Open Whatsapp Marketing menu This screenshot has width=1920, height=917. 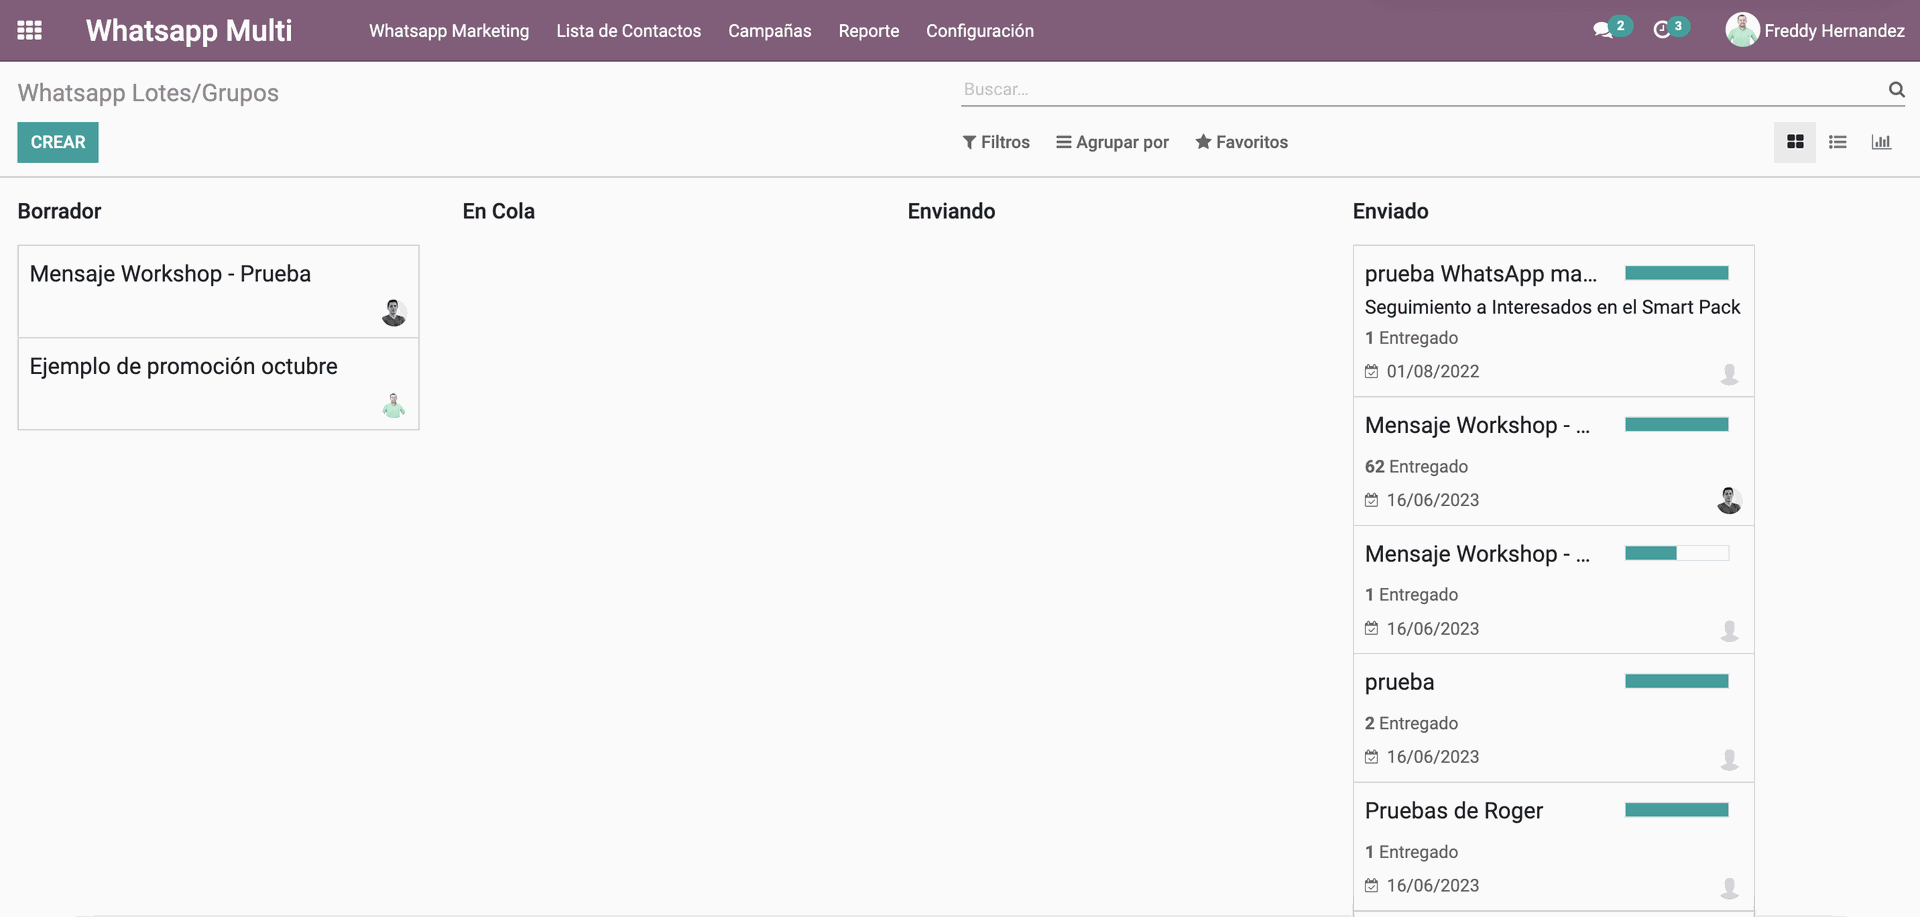click(x=449, y=31)
